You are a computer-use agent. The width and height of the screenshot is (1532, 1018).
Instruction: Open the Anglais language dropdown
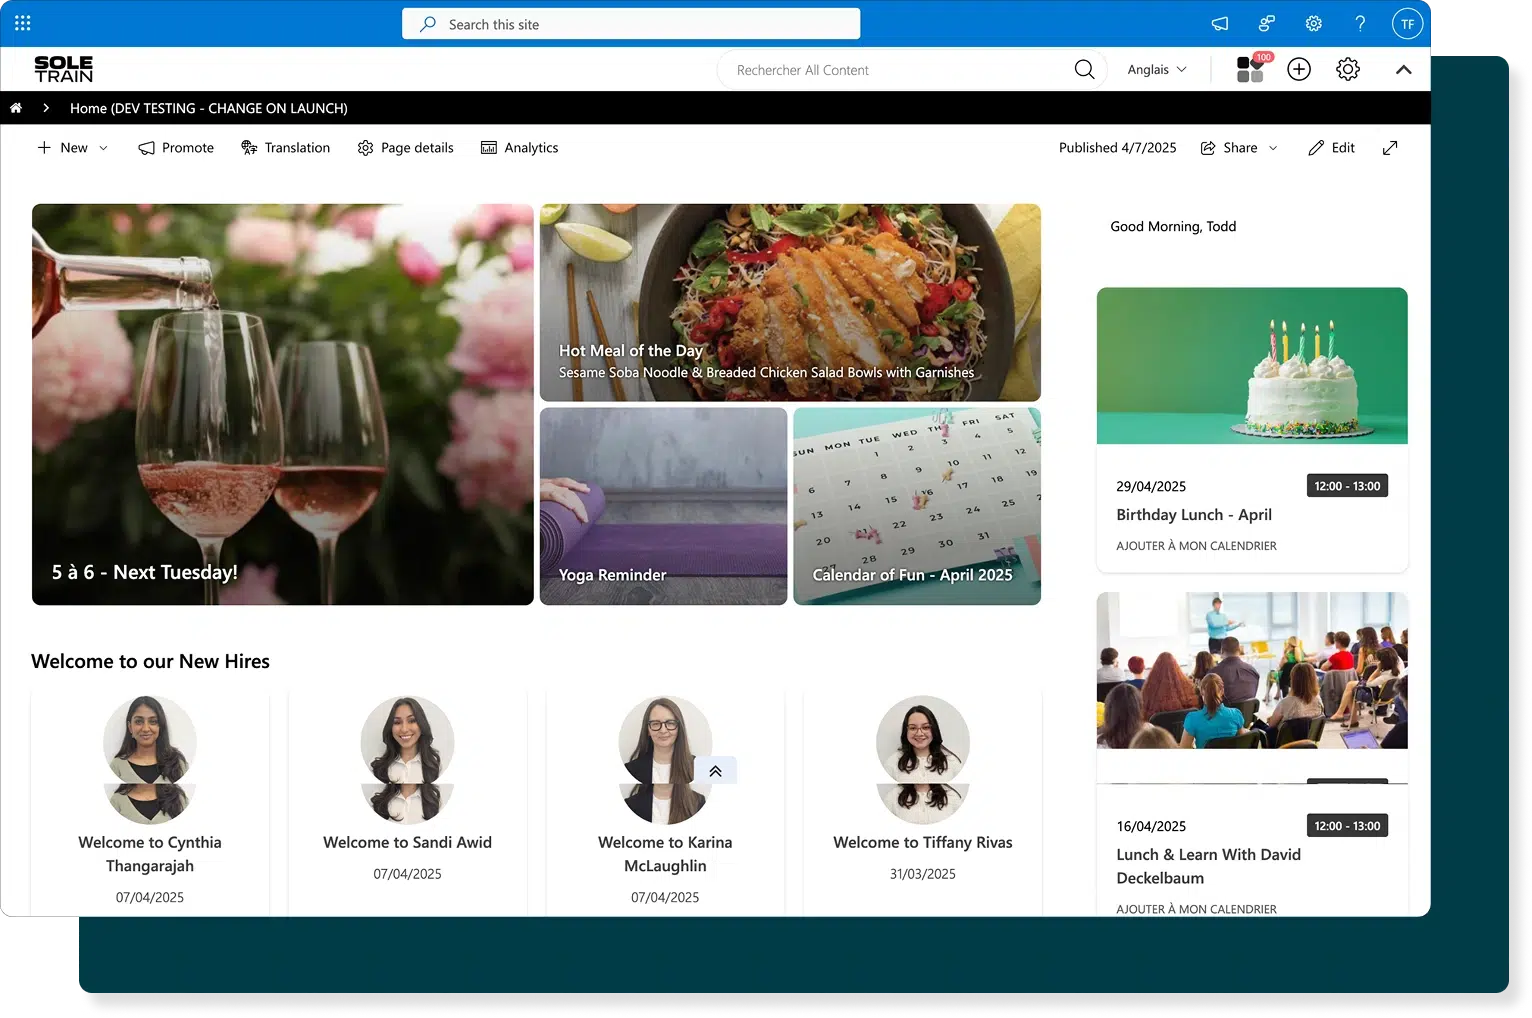pyautogui.click(x=1157, y=70)
